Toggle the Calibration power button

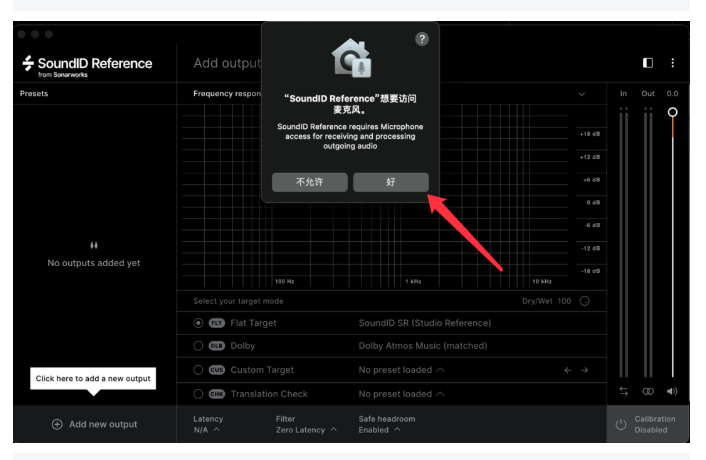coord(621,425)
